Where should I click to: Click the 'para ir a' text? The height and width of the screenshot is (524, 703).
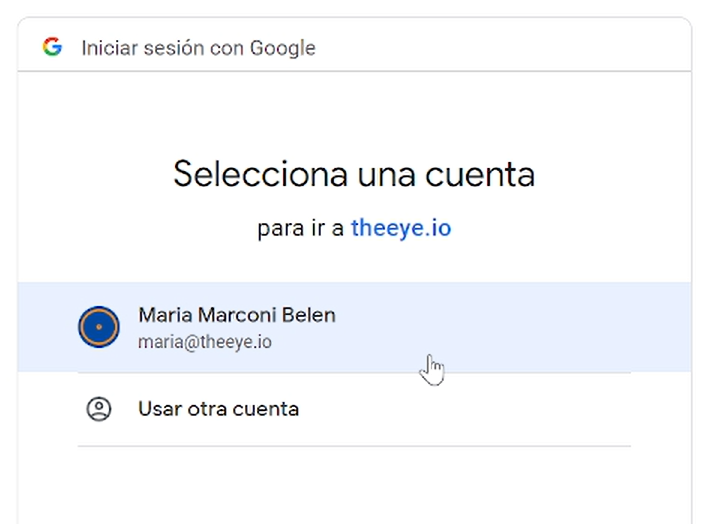300,229
